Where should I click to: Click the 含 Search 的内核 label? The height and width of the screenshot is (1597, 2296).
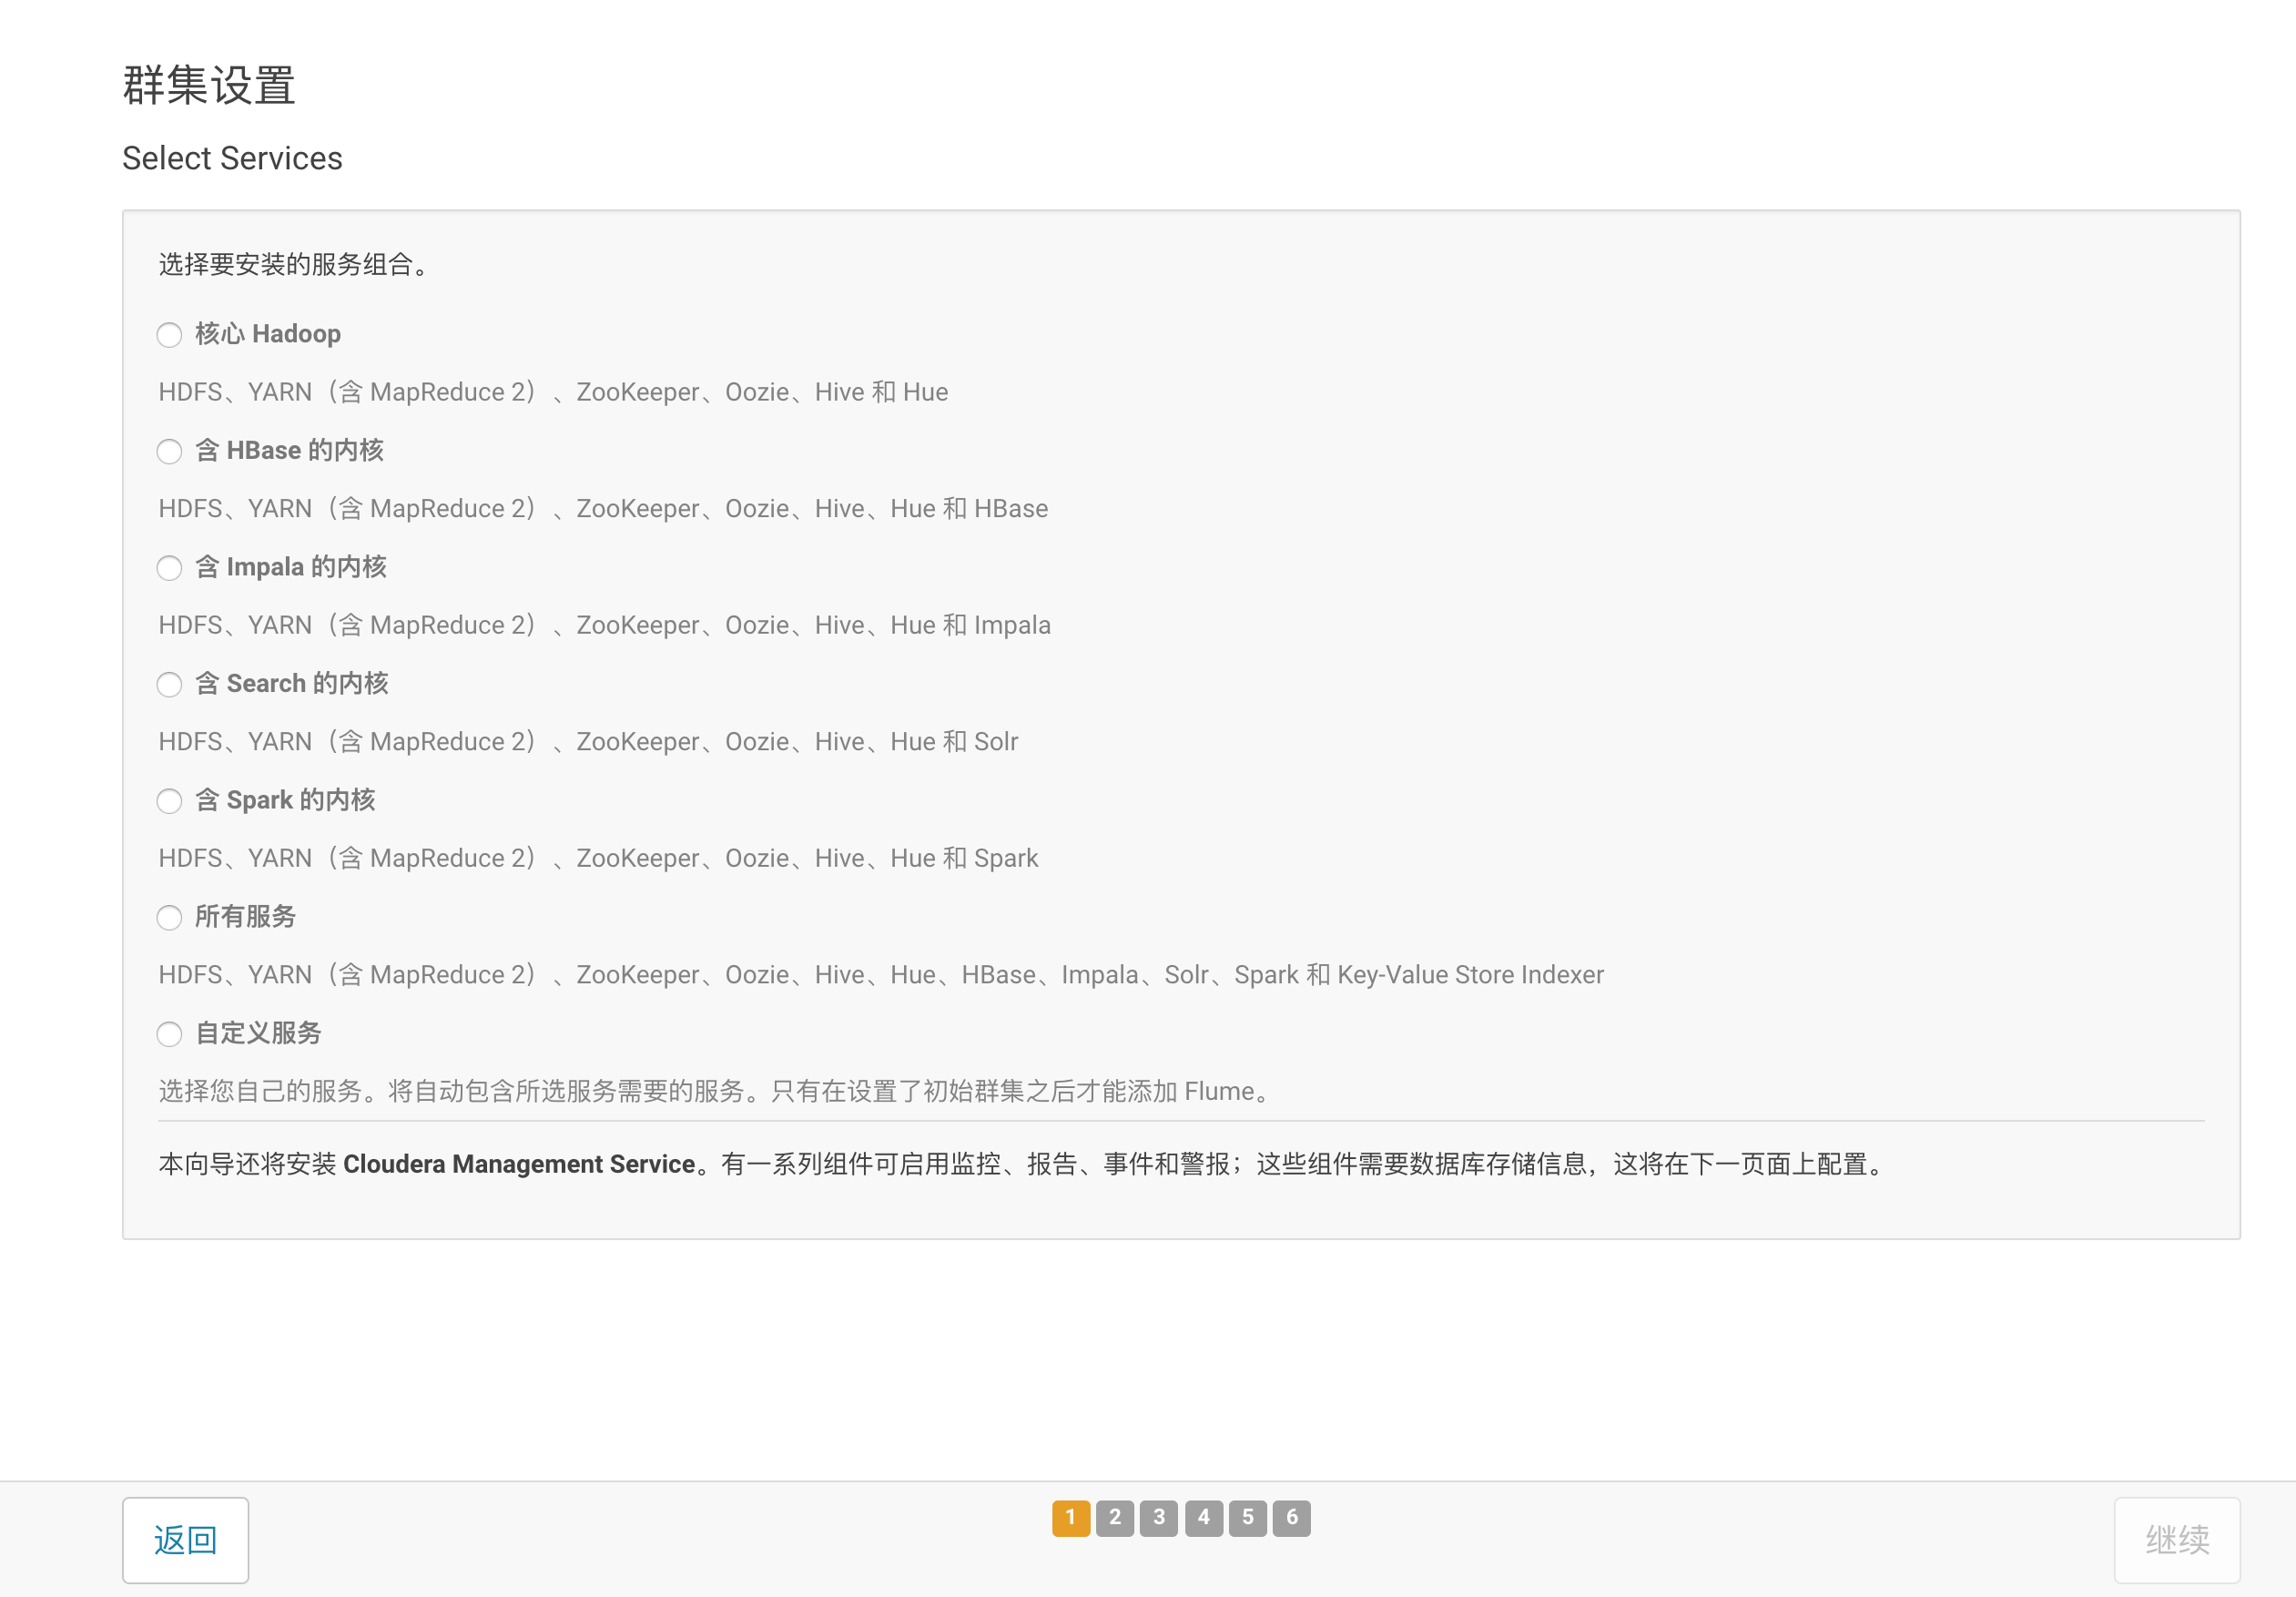pyautogui.click(x=292, y=683)
